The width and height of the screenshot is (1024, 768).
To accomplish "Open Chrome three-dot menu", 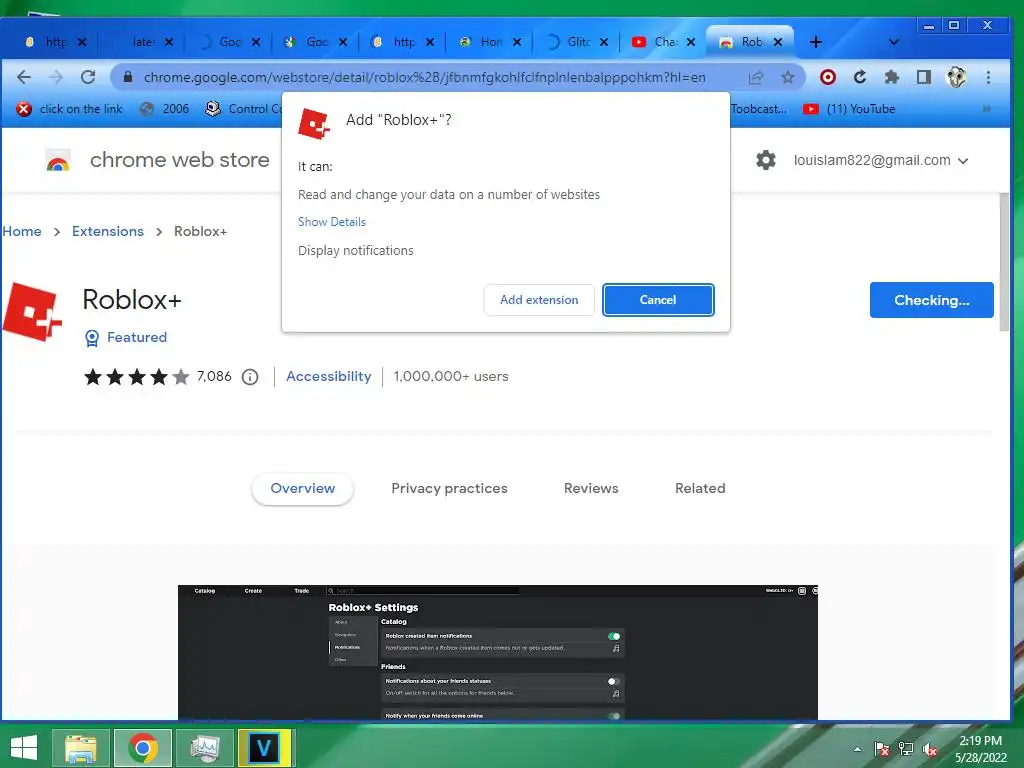I will pyautogui.click(x=988, y=77).
